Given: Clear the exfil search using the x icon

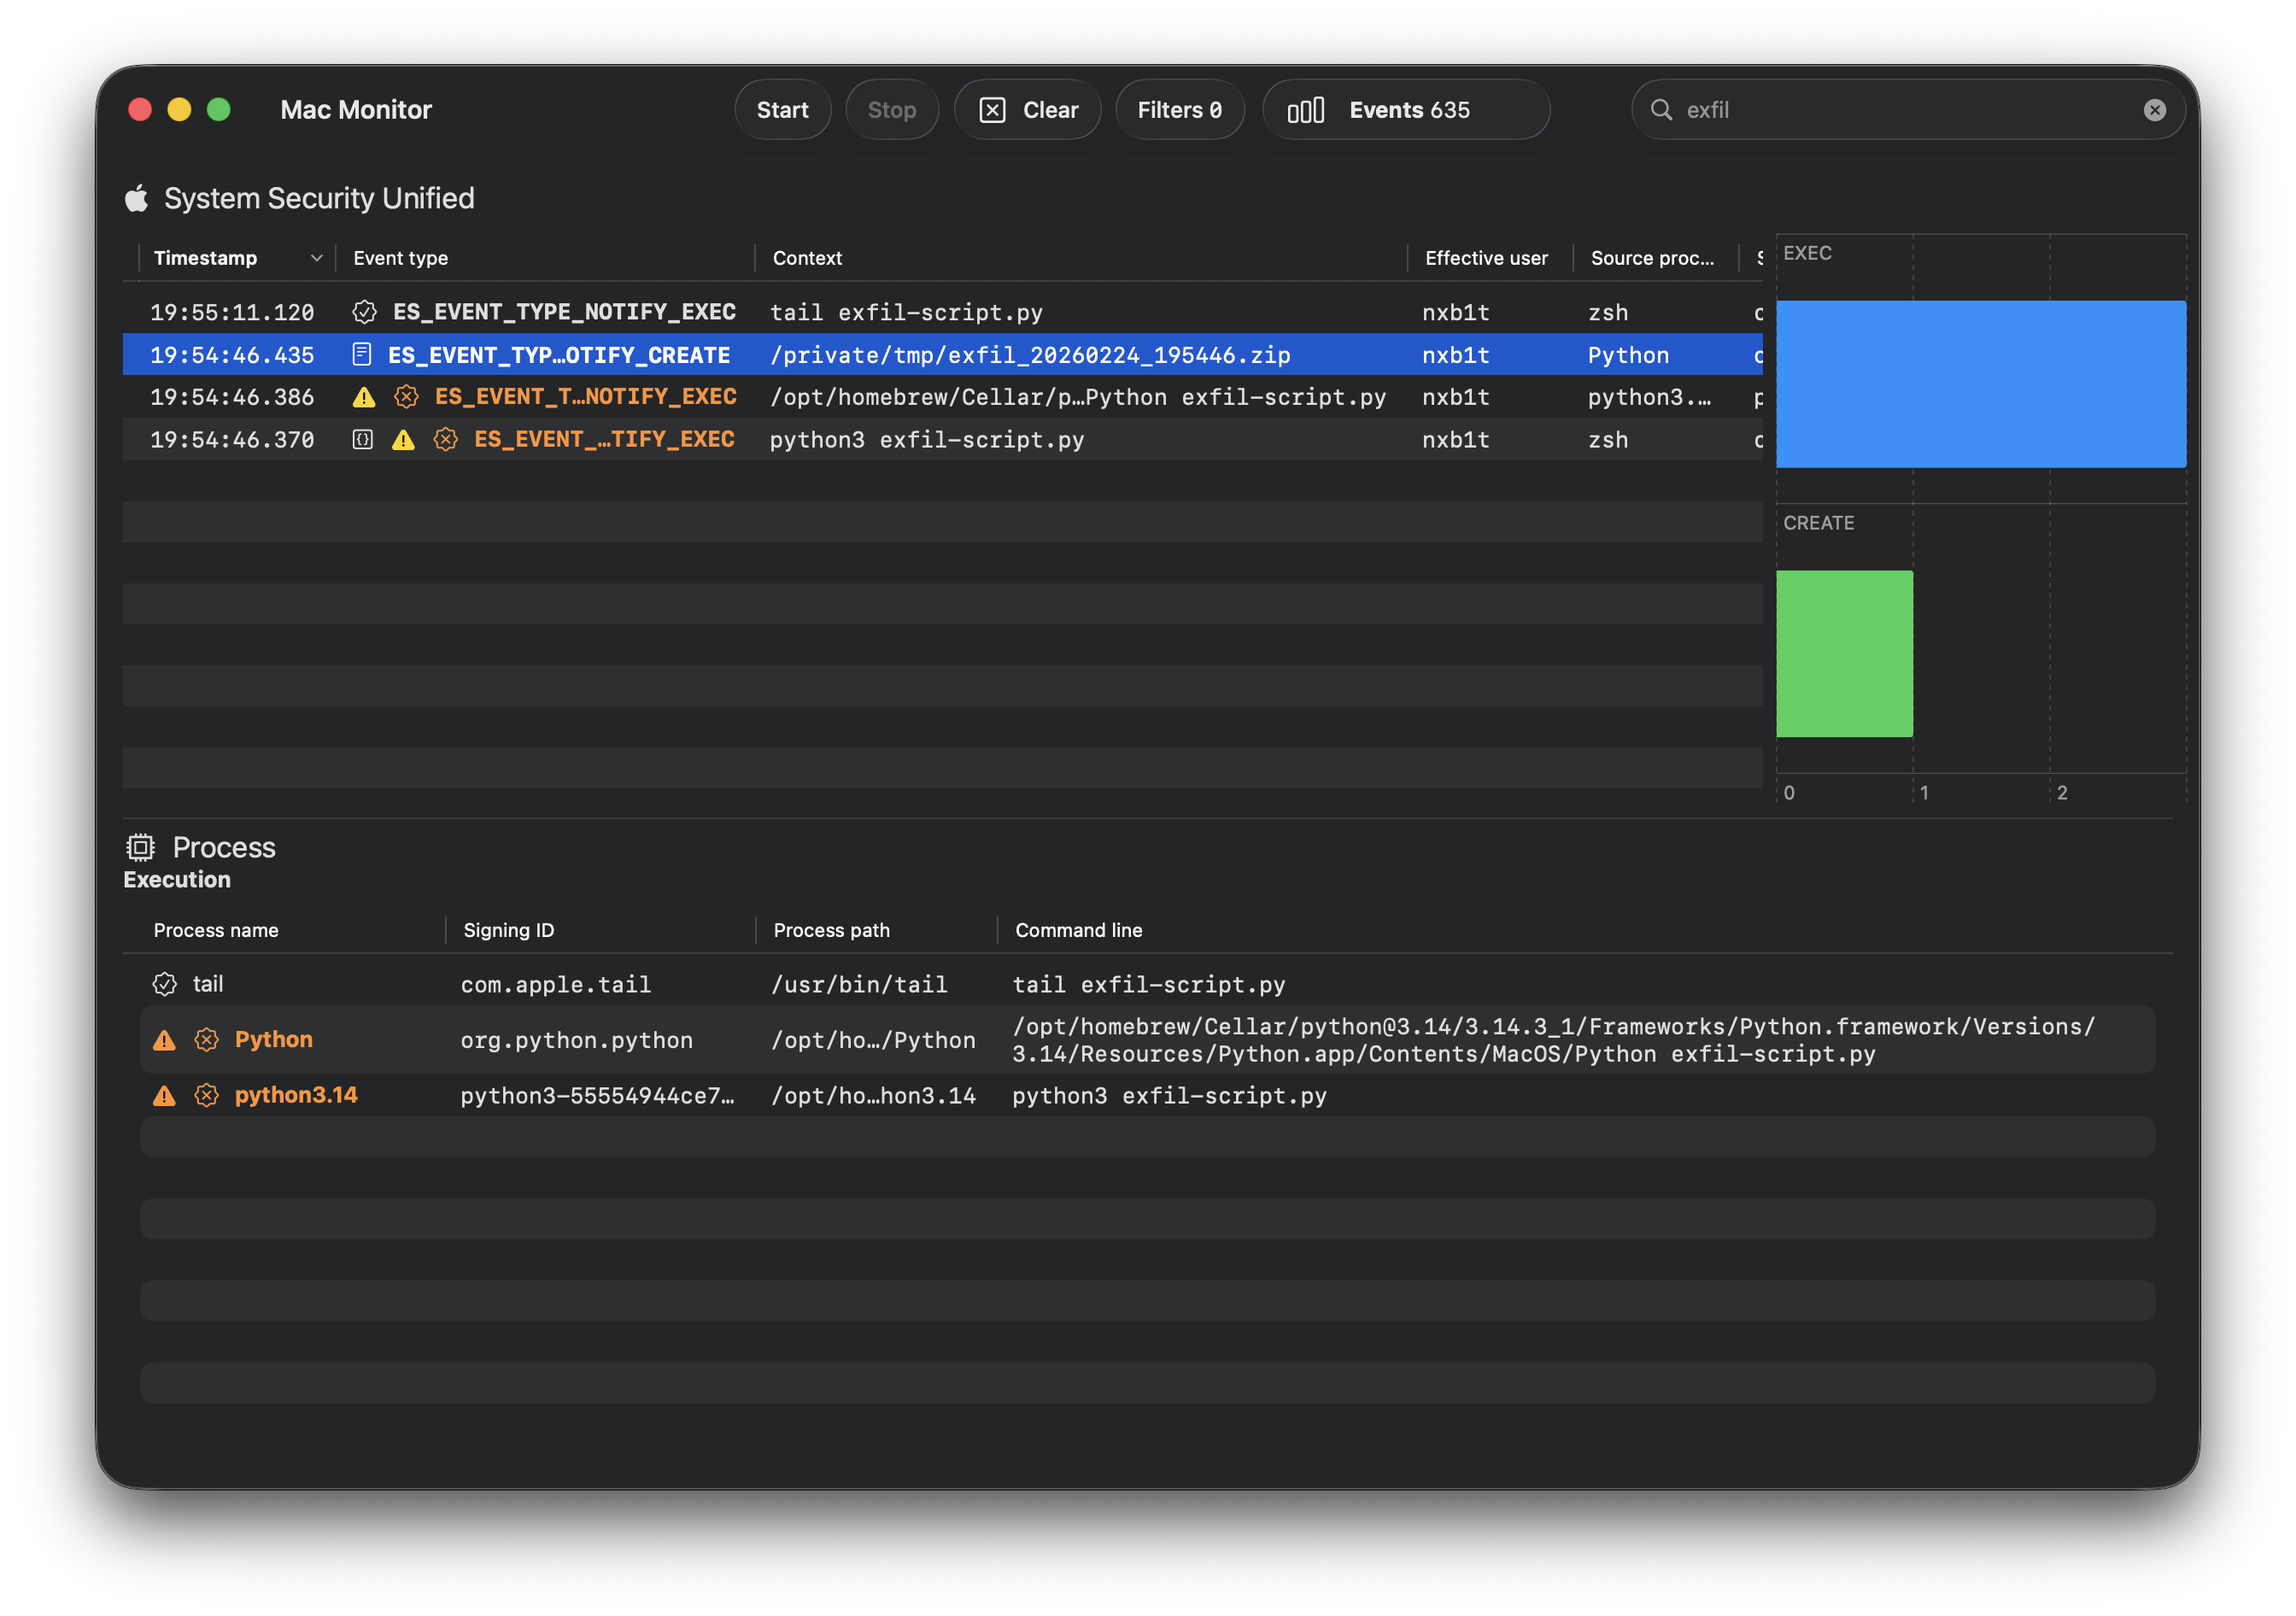Looking at the screenshot, I should (2155, 110).
